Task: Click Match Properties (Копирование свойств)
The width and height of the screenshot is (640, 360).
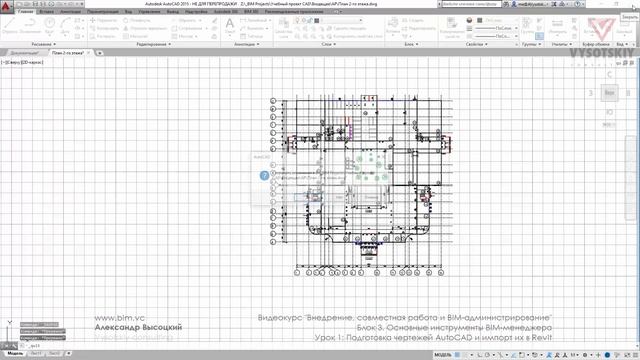Action: click(452, 28)
